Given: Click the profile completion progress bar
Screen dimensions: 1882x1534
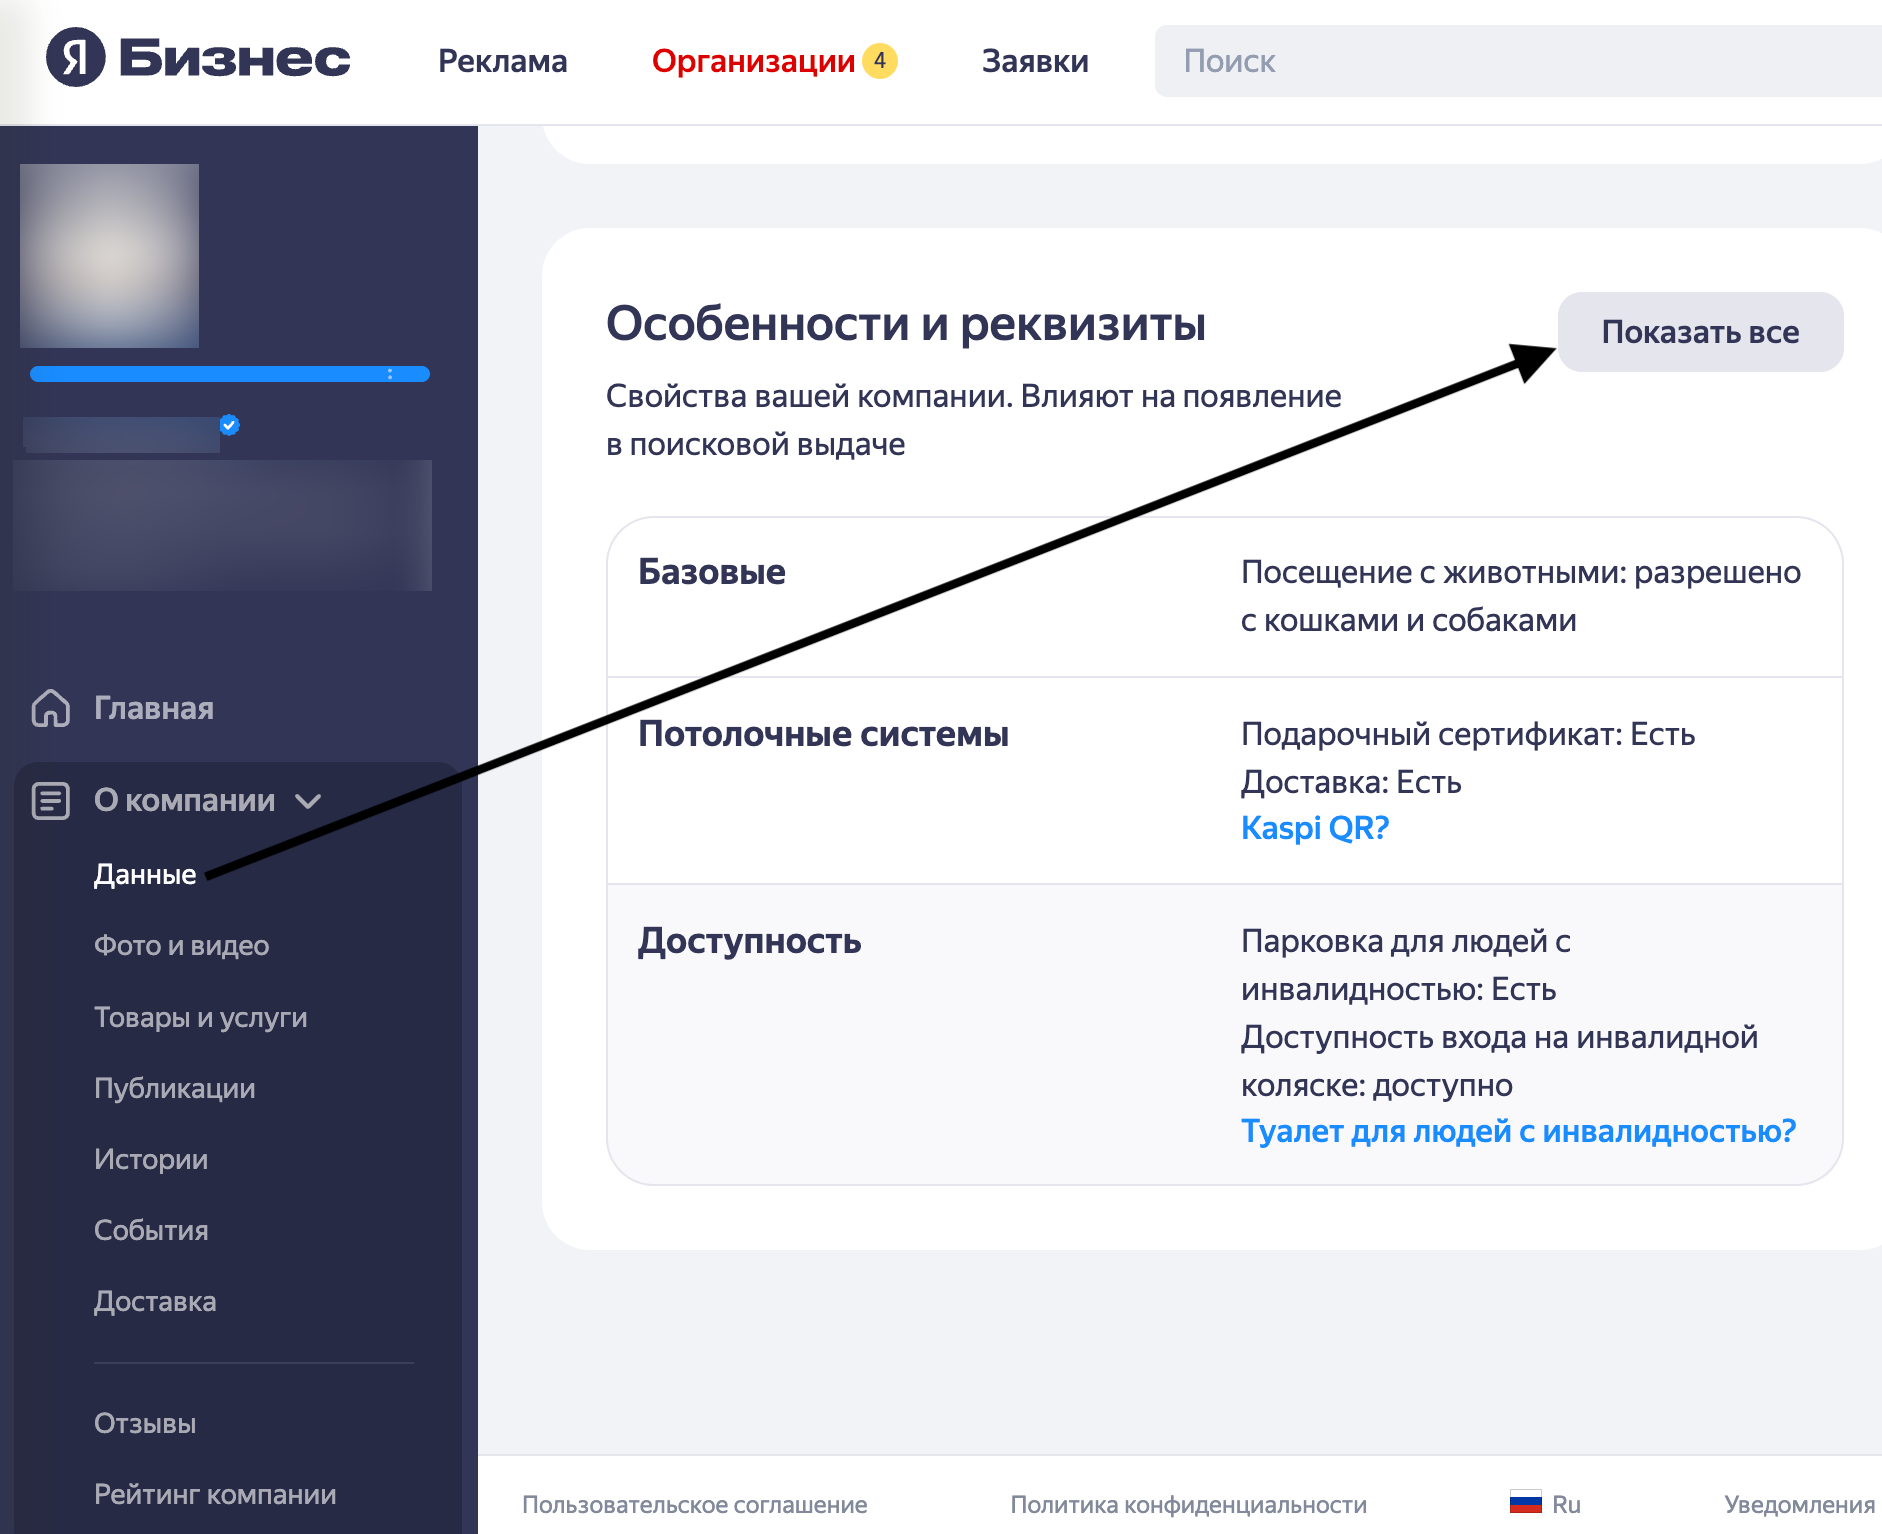Looking at the screenshot, I should (229, 373).
